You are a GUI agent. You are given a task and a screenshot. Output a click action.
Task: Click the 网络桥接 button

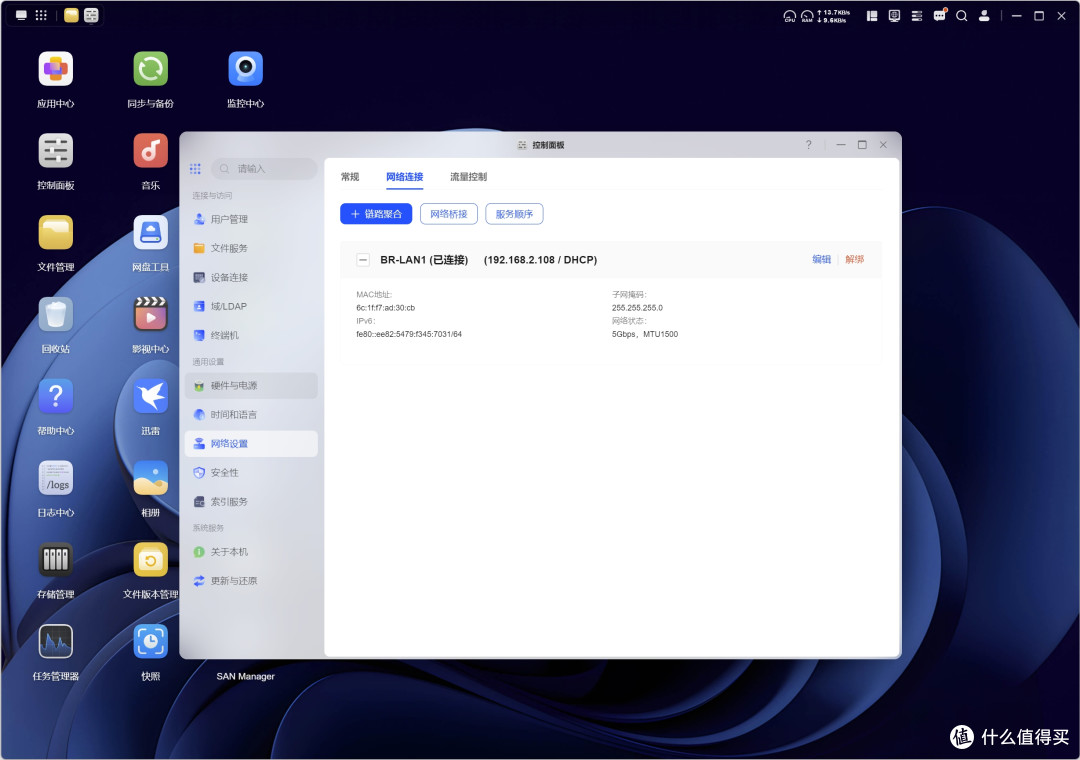point(448,214)
